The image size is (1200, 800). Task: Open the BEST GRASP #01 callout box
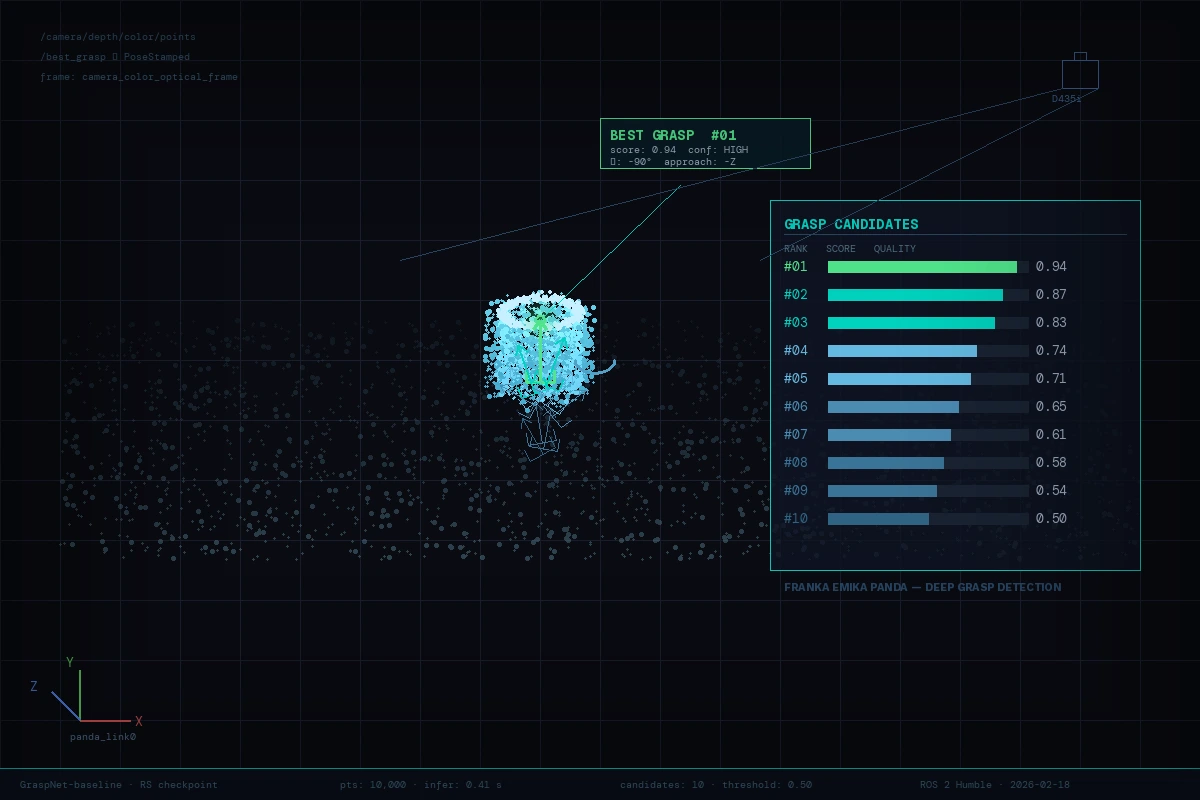tap(704, 143)
